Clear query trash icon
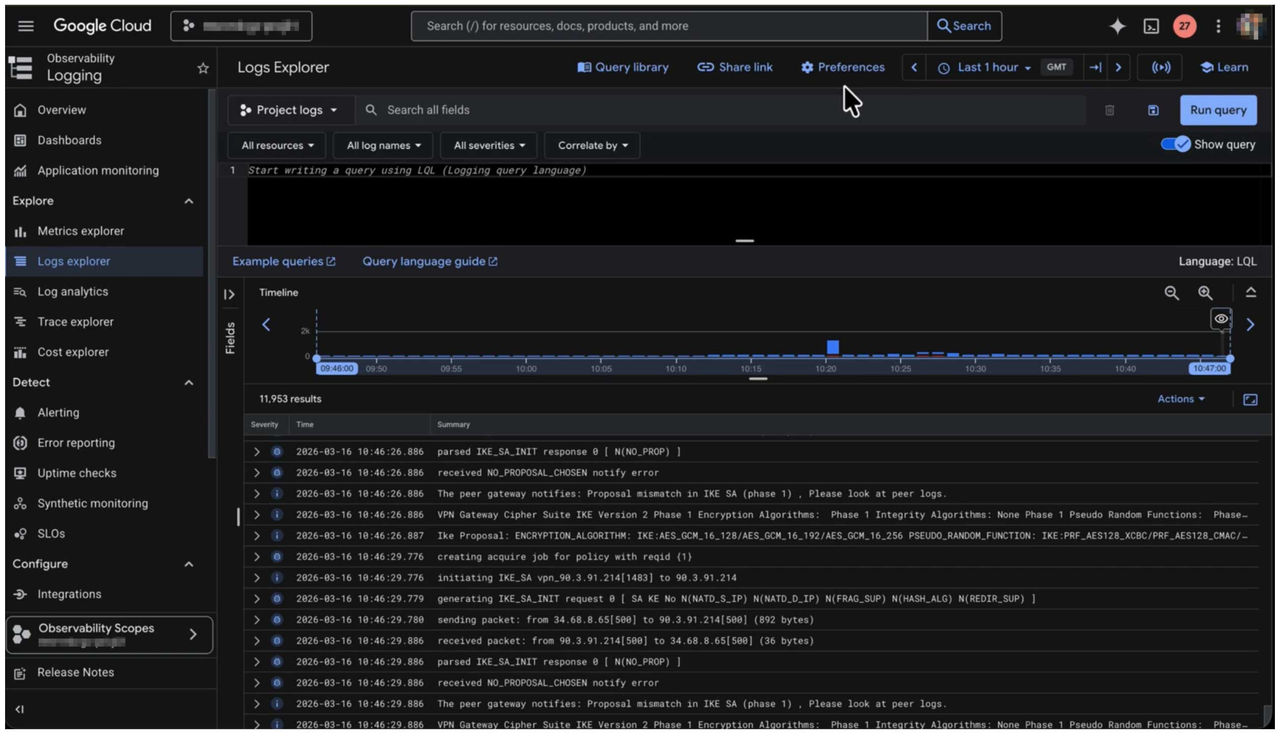Screen dimensions: 1280x736 [x=1110, y=110]
